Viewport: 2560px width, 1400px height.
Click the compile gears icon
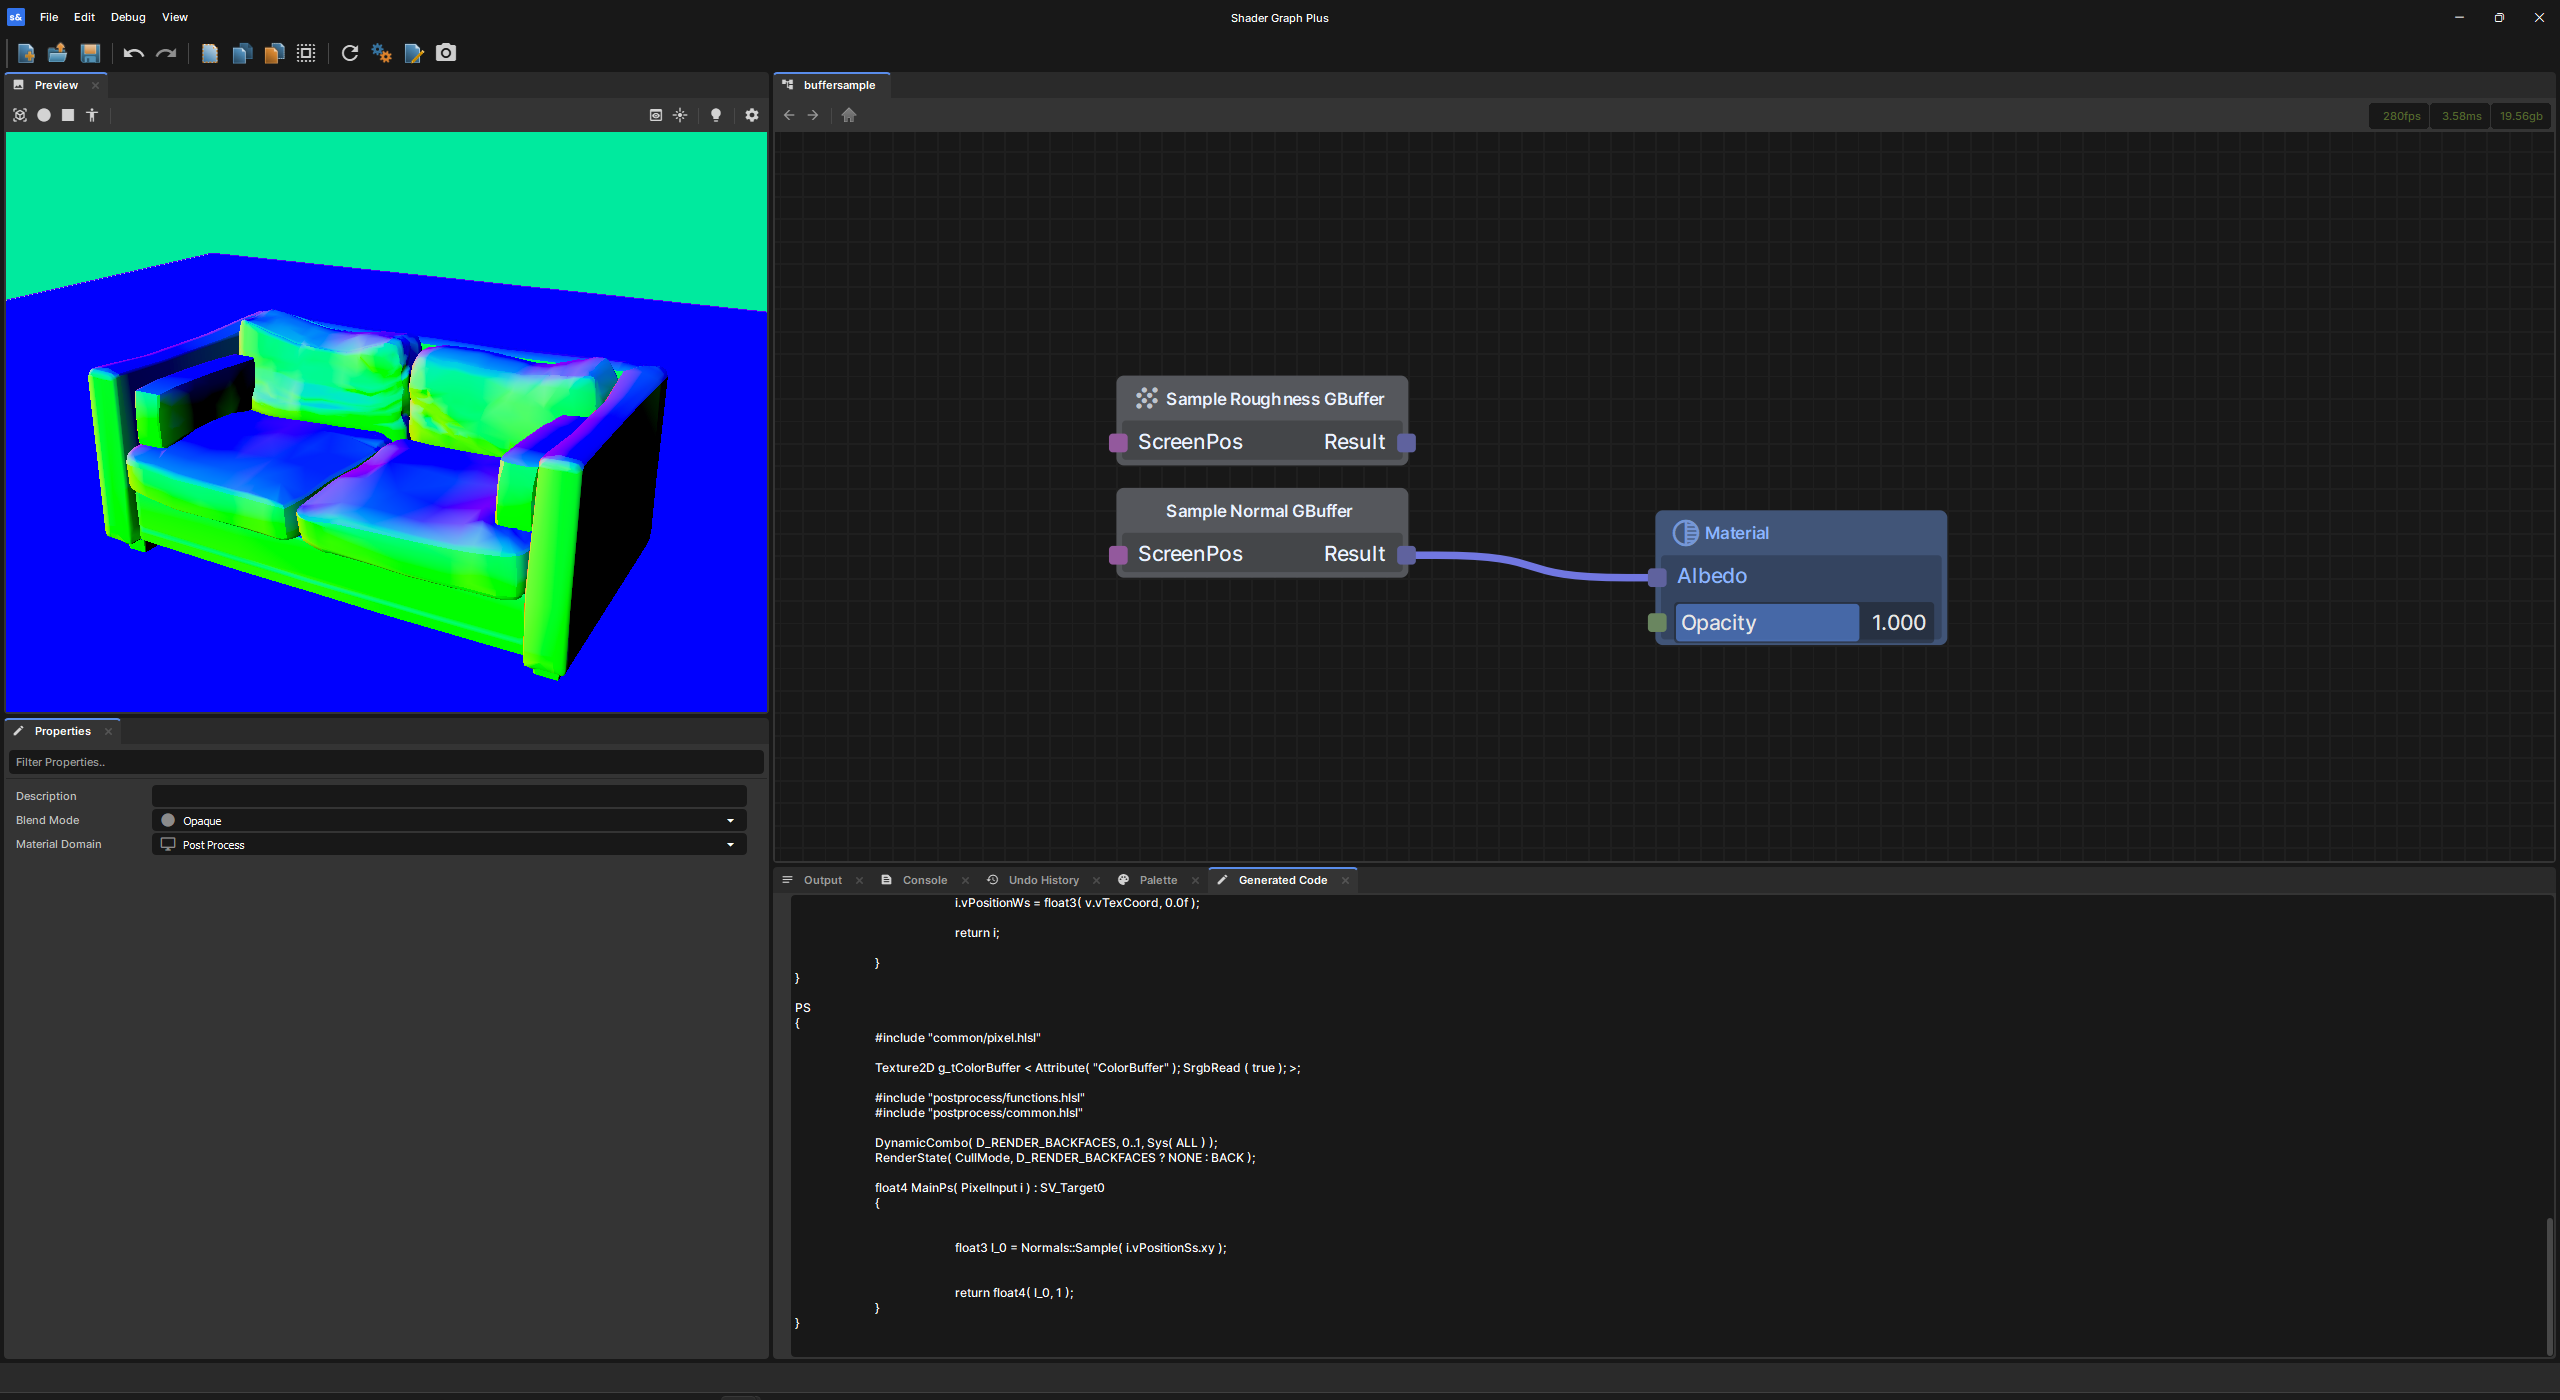[381, 53]
